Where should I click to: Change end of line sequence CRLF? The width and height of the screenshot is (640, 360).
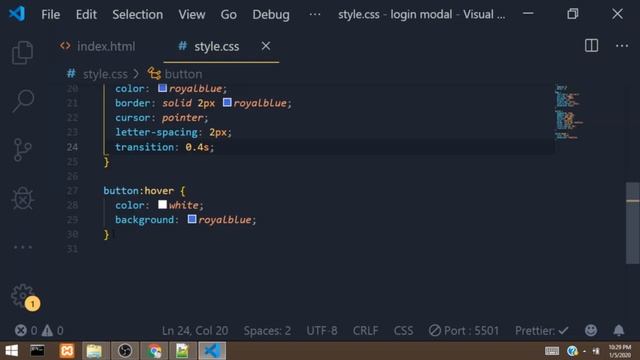coord(366,330)
